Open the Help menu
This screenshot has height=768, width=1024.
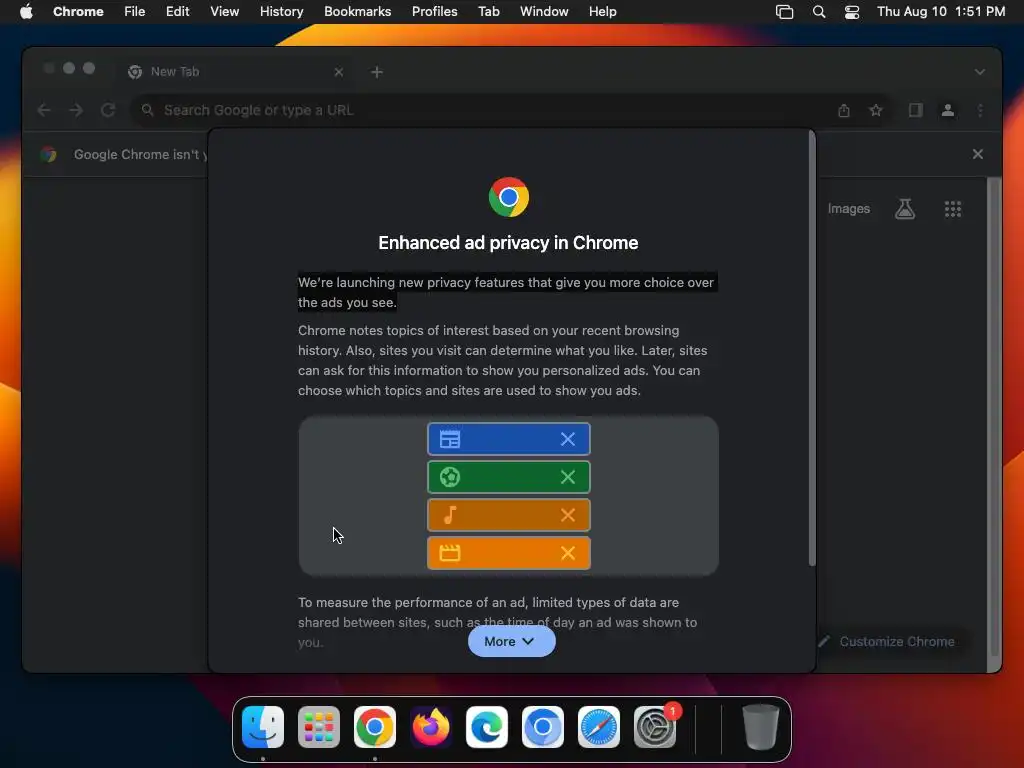click(x=602, y=11)
